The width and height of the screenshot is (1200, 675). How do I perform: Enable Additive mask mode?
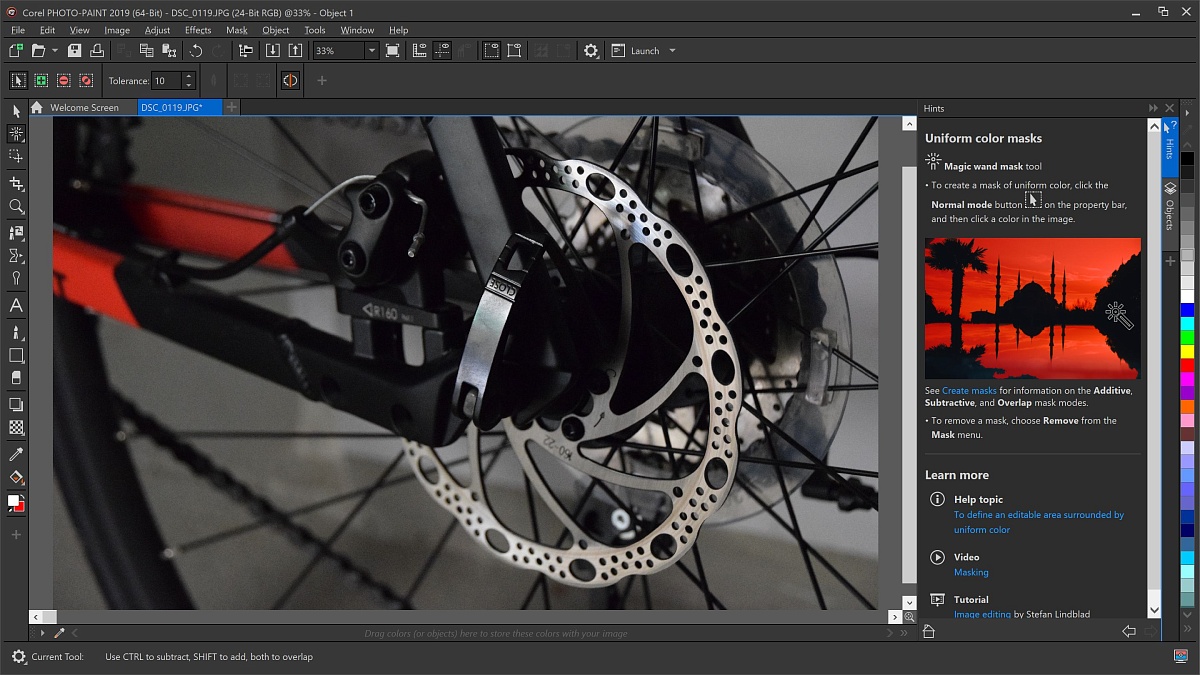(x=41, y=81)
